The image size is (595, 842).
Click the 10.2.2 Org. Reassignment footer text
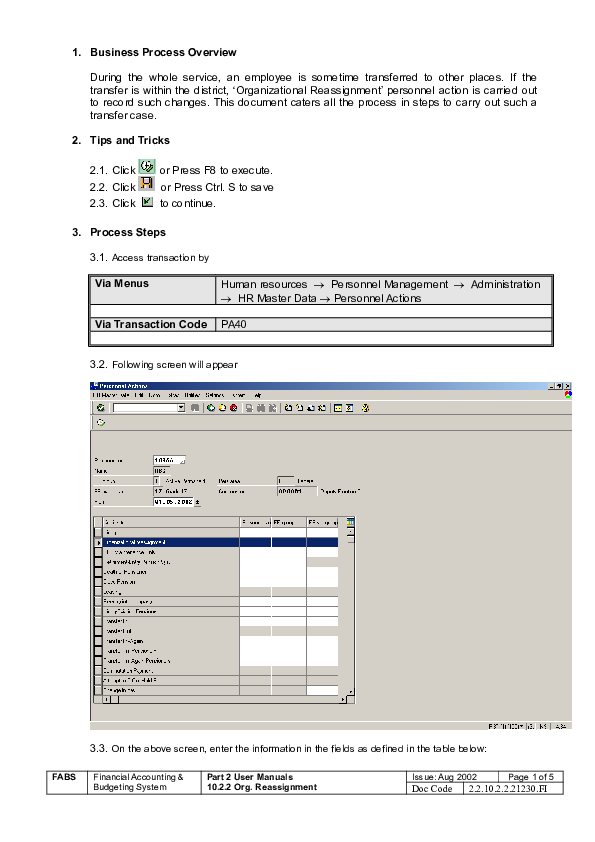(x=262, y=787)
